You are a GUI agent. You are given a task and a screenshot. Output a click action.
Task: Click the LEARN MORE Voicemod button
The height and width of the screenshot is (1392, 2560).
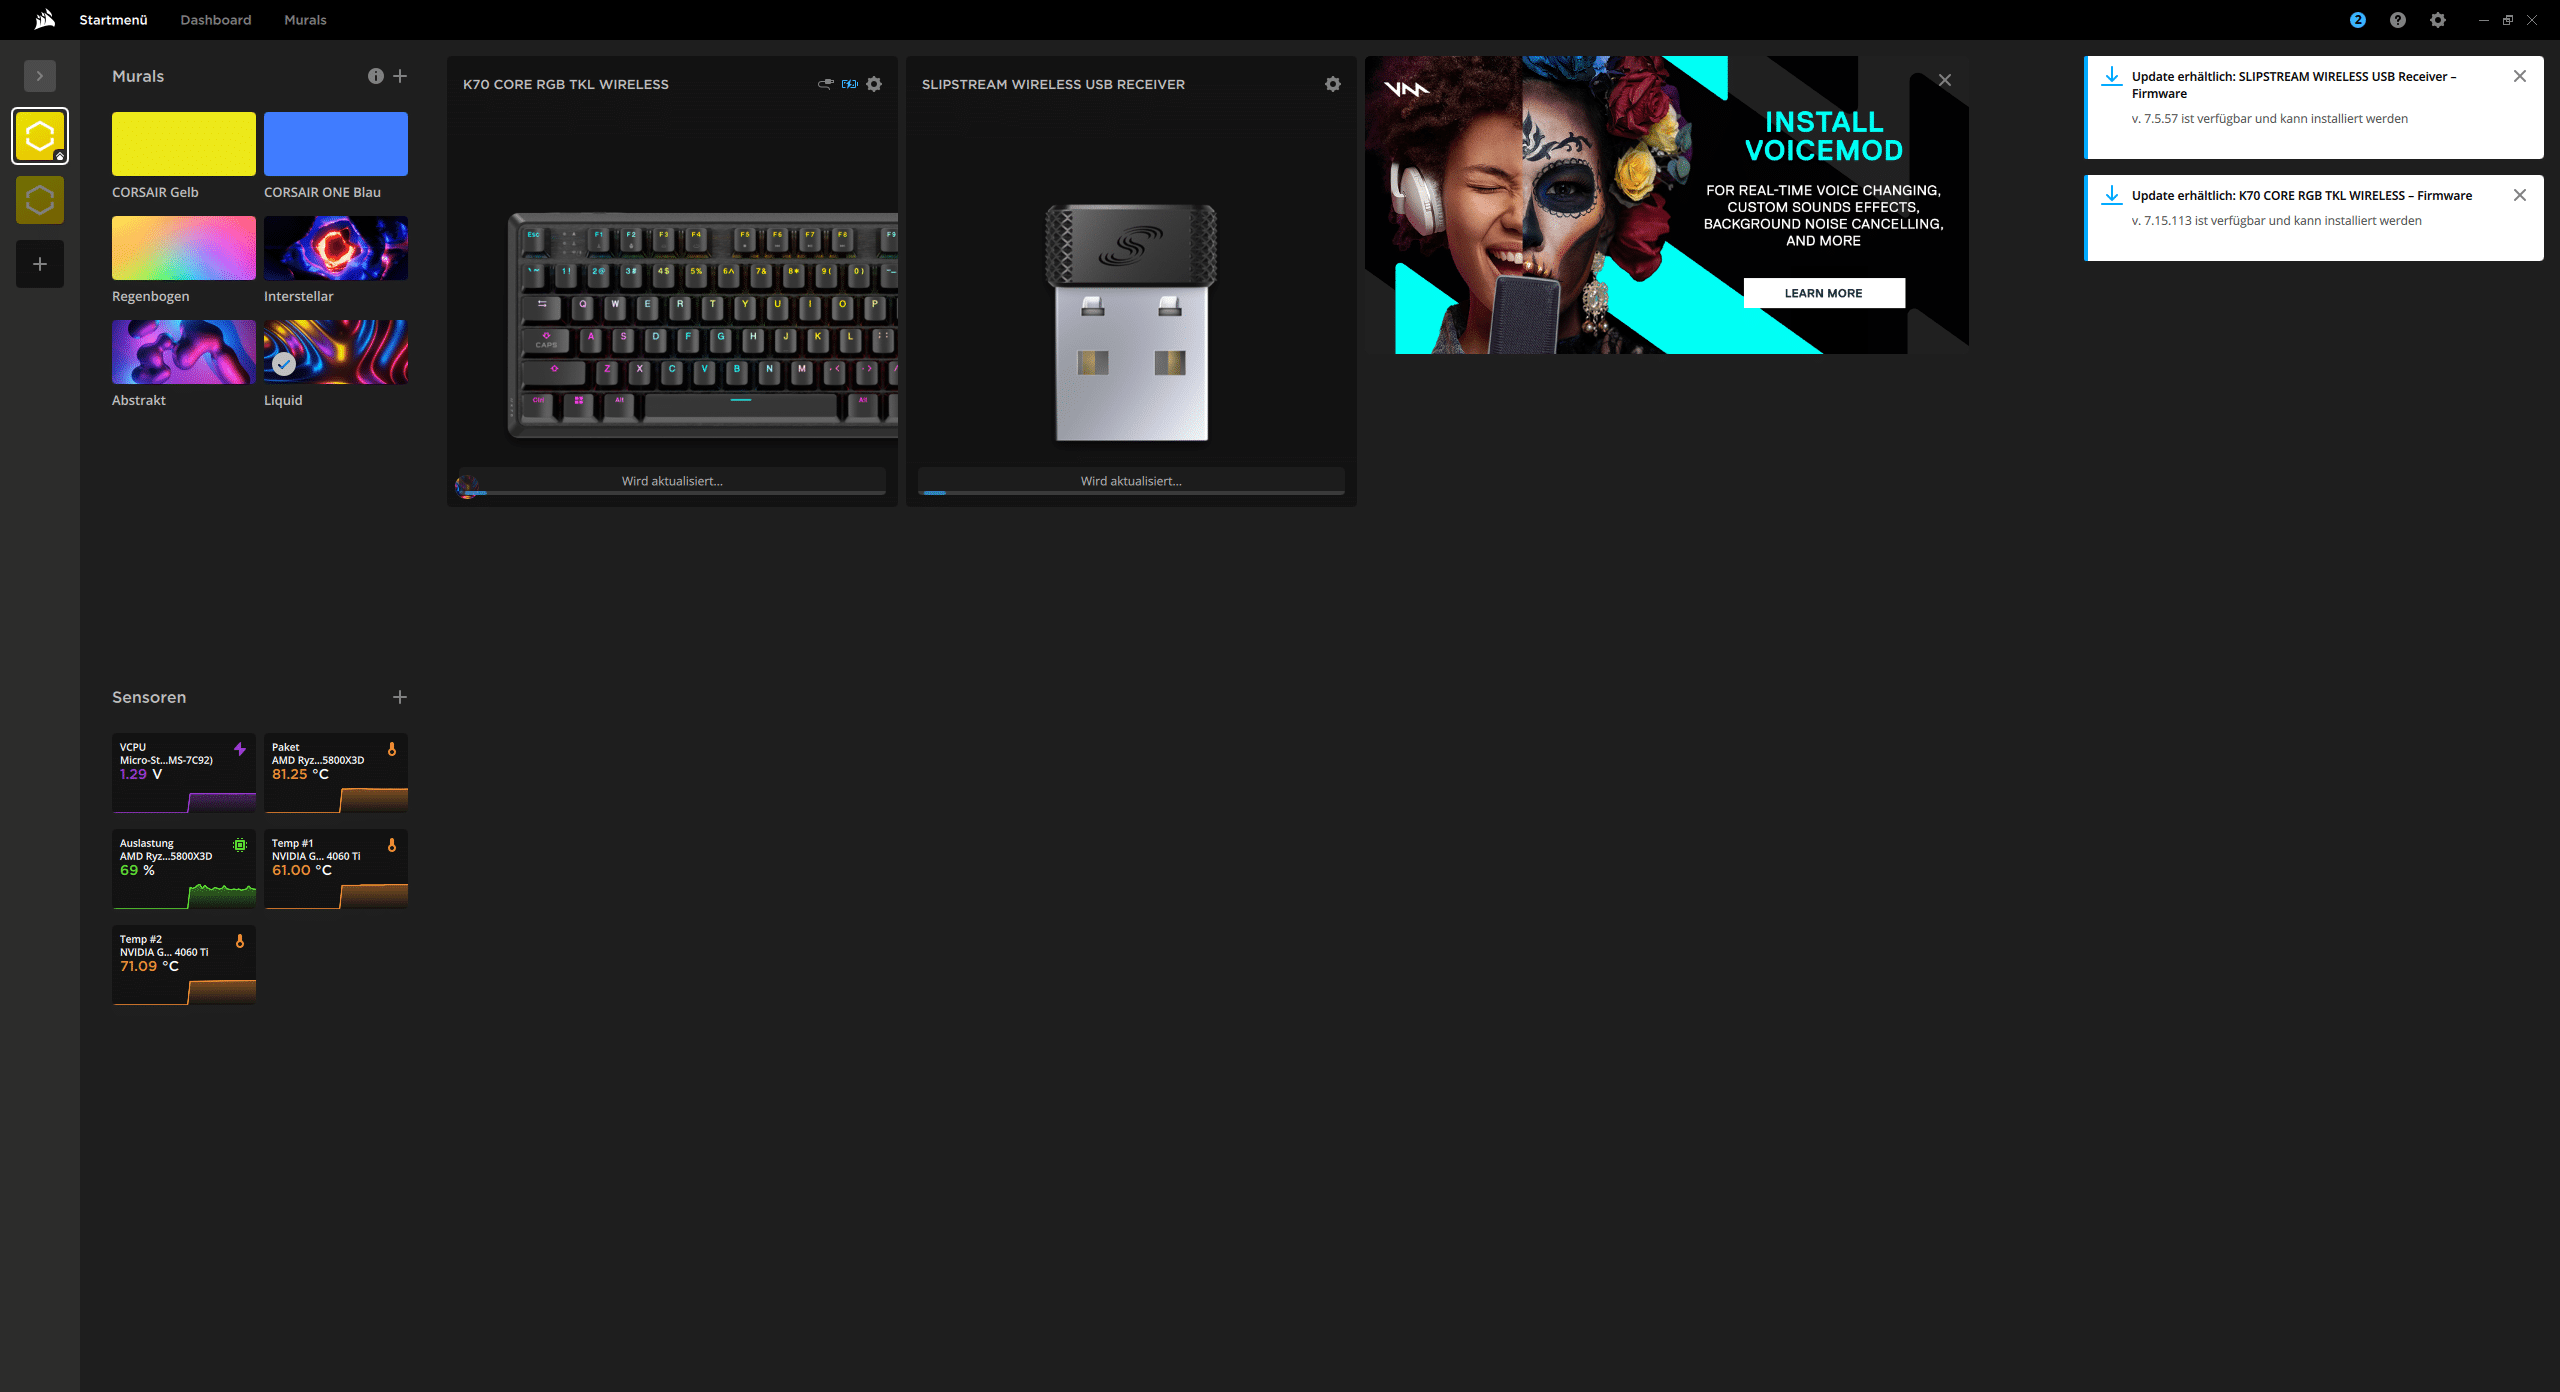1823,293
